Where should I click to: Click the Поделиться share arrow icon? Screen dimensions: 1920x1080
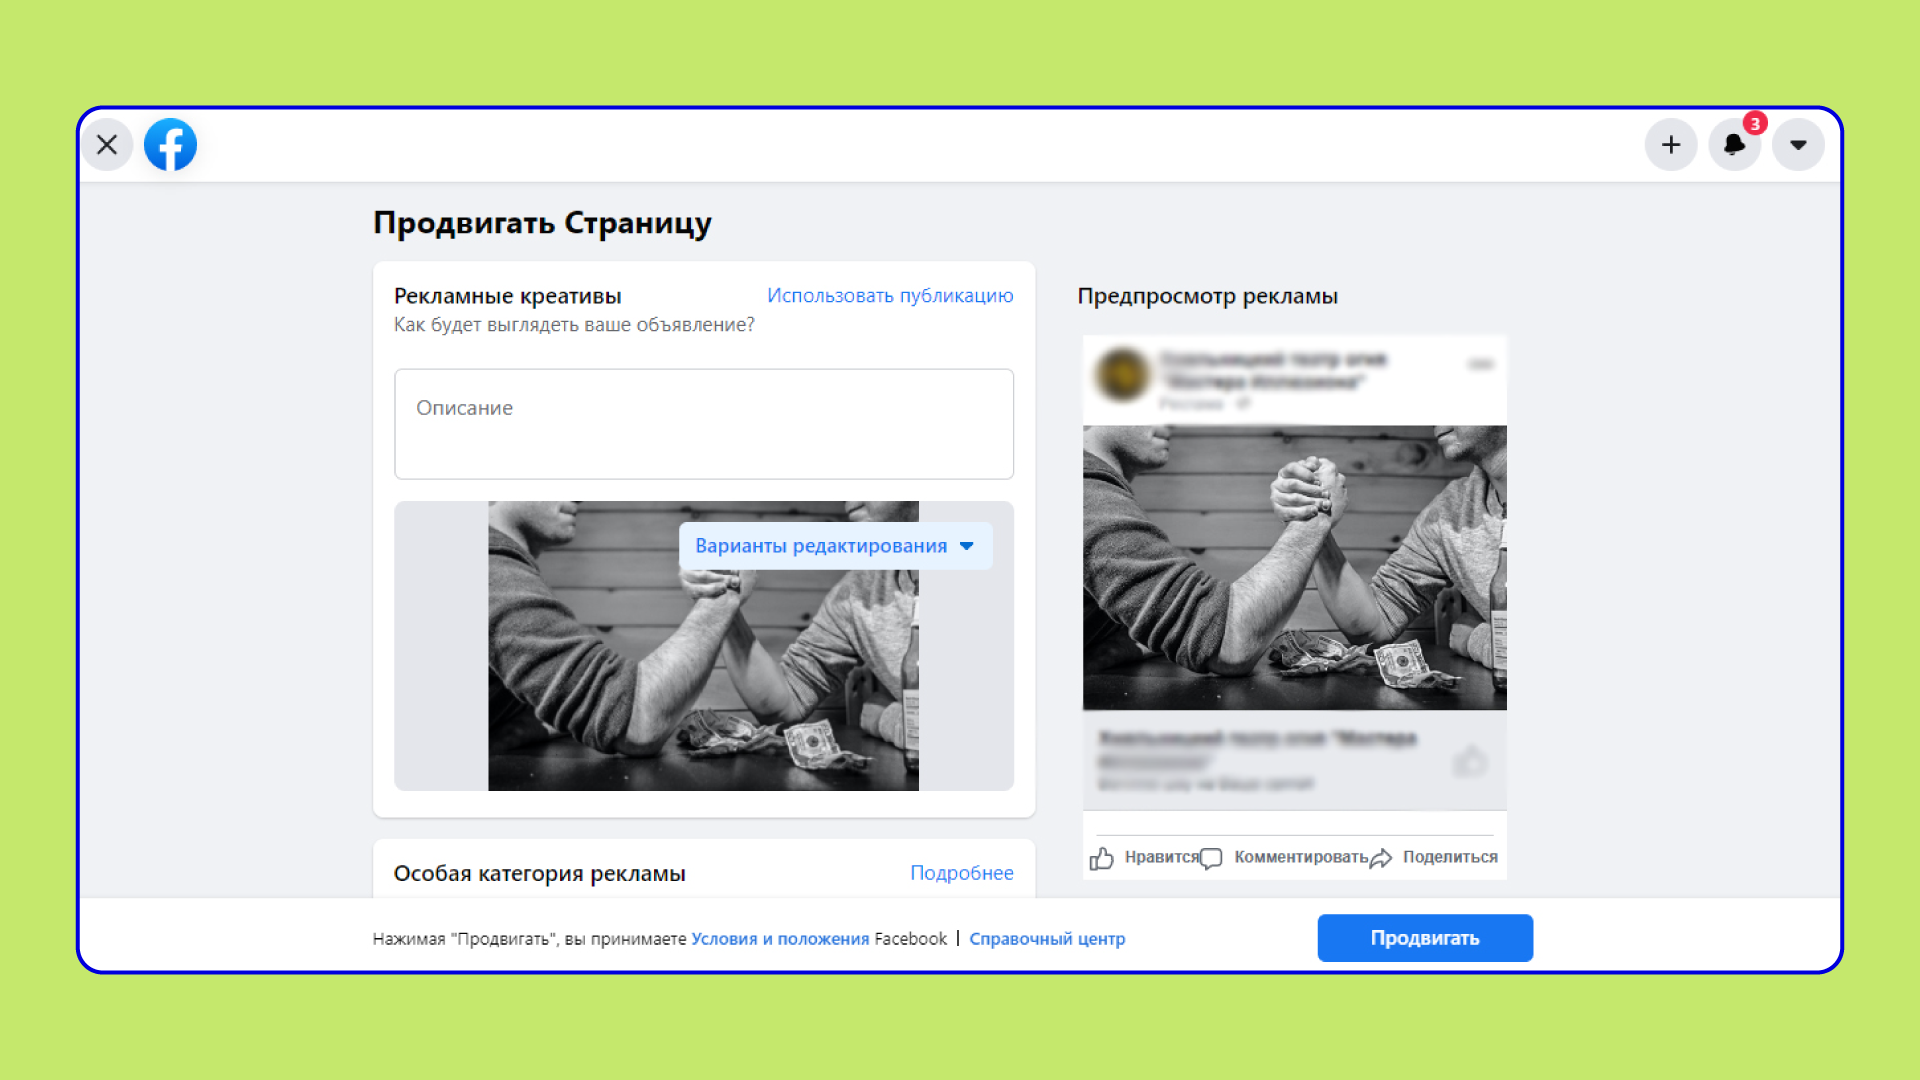1382,858
